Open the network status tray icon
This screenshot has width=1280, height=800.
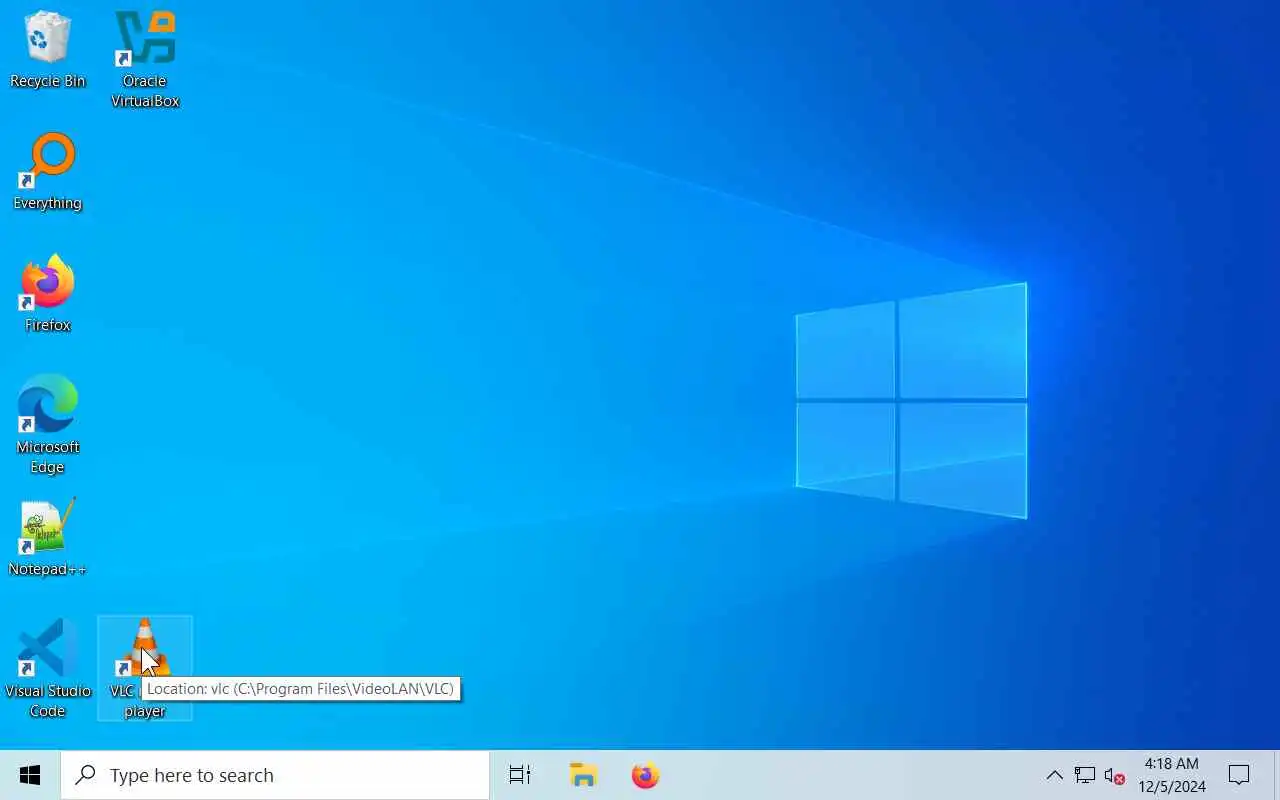pyautogui.click(x=1085, y=775)
